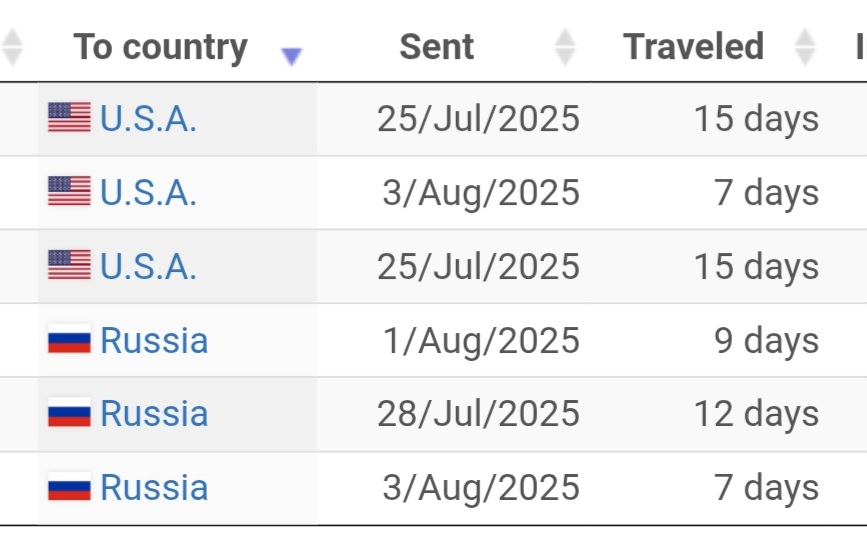Image resolution: width=867 pixels, height=550 pixels.
Task: Open U.S.A. link in third row
Action: [x=148, y=266]
